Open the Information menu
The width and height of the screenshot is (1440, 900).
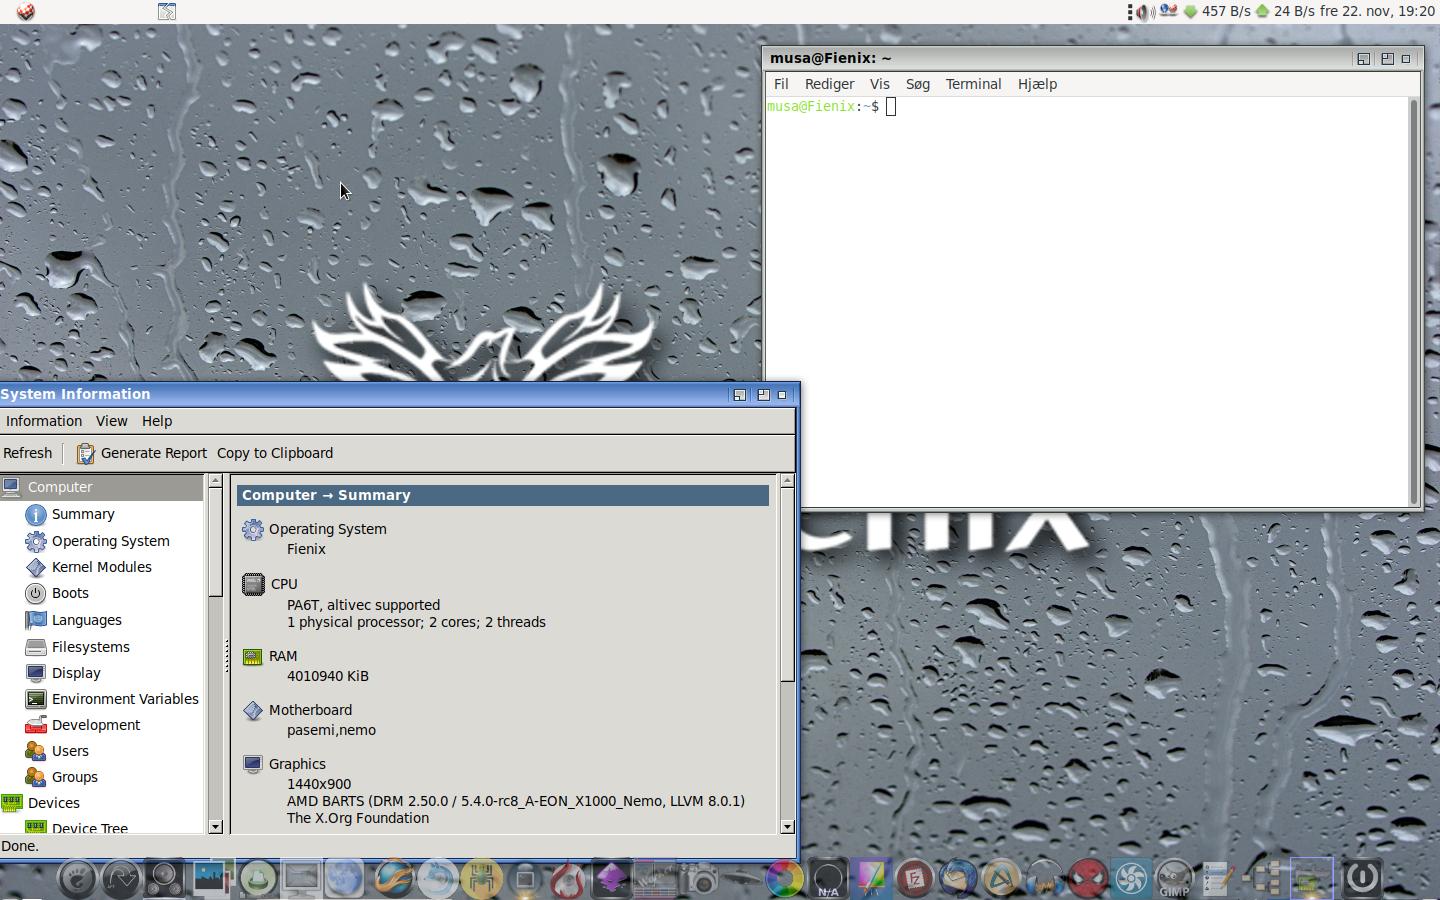[x=44, y=421]
